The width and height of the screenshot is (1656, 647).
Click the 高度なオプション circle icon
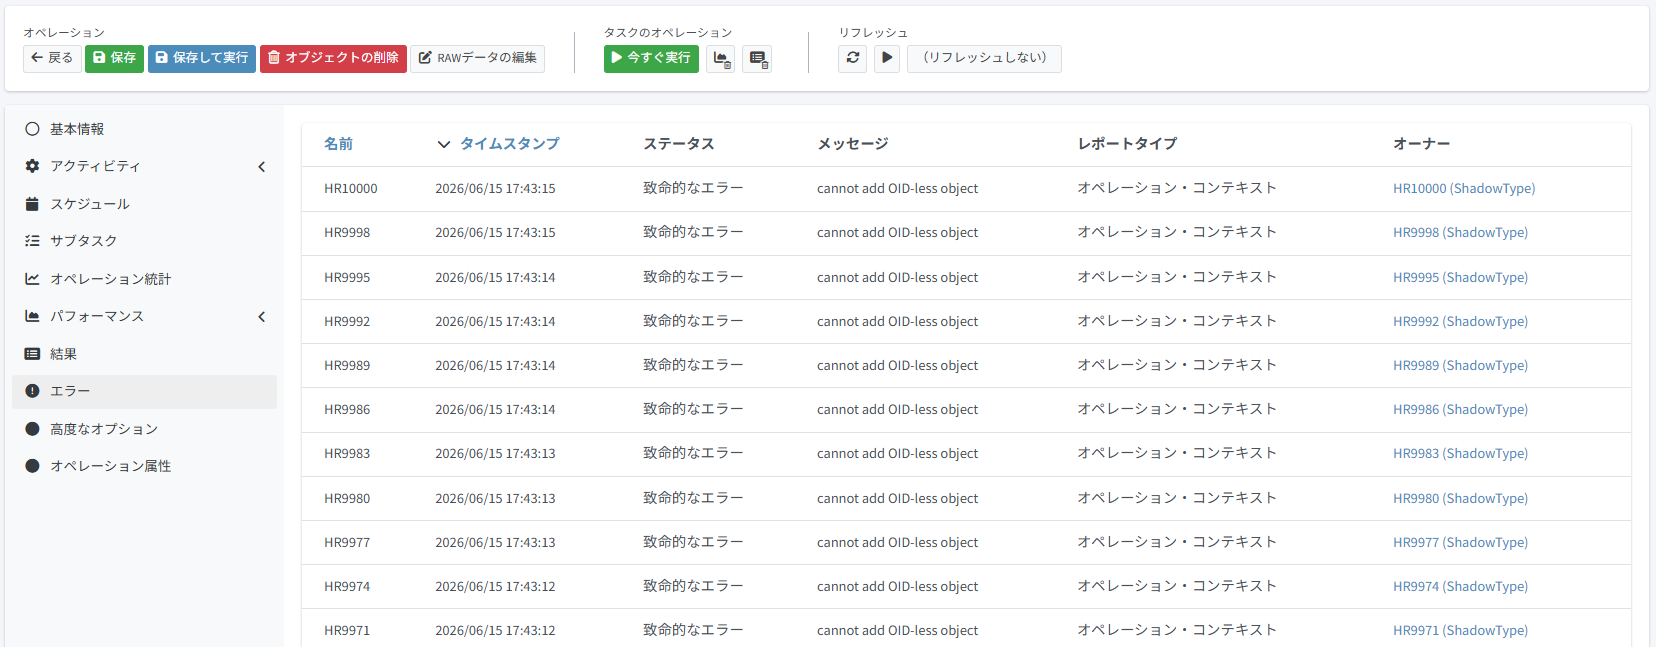(x=32, y=429)
